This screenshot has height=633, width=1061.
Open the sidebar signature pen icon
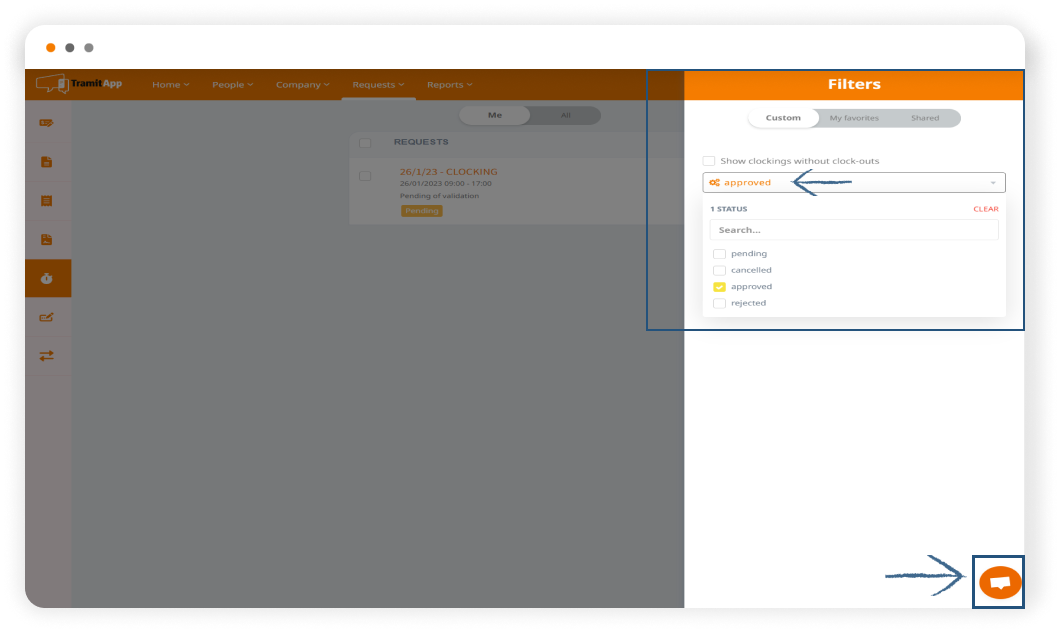47,317
